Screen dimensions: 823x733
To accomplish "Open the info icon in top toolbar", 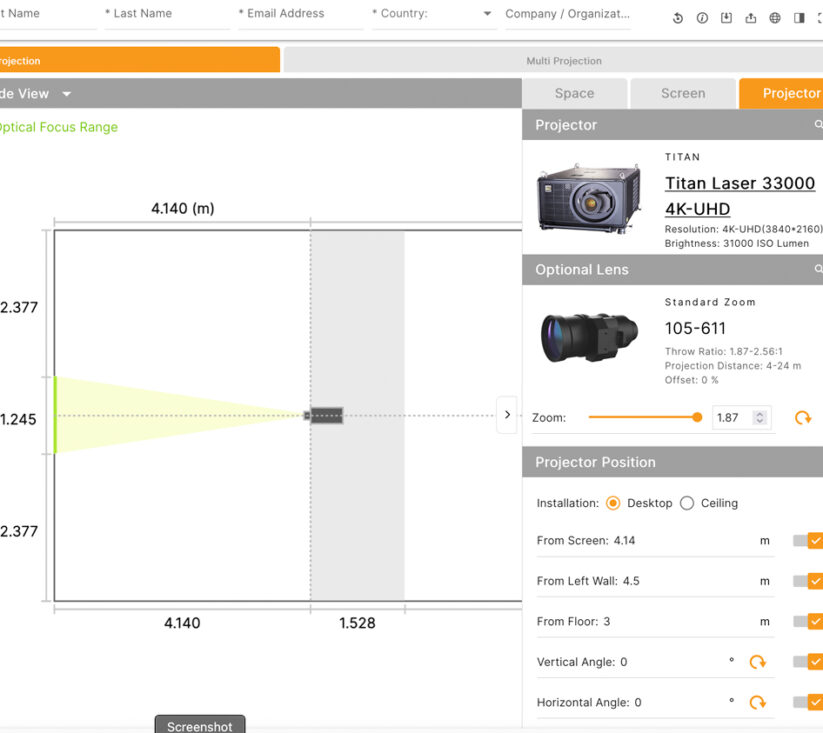I will tap(702, 18).
